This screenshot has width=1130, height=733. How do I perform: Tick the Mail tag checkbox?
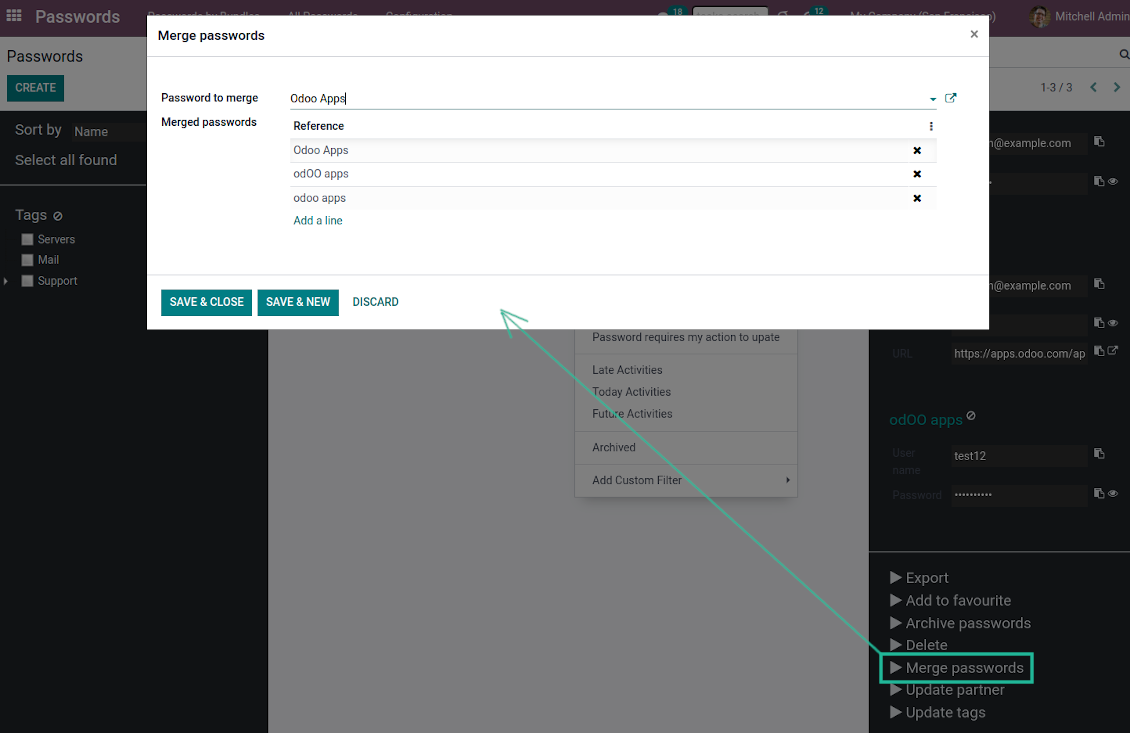(27, 260)
